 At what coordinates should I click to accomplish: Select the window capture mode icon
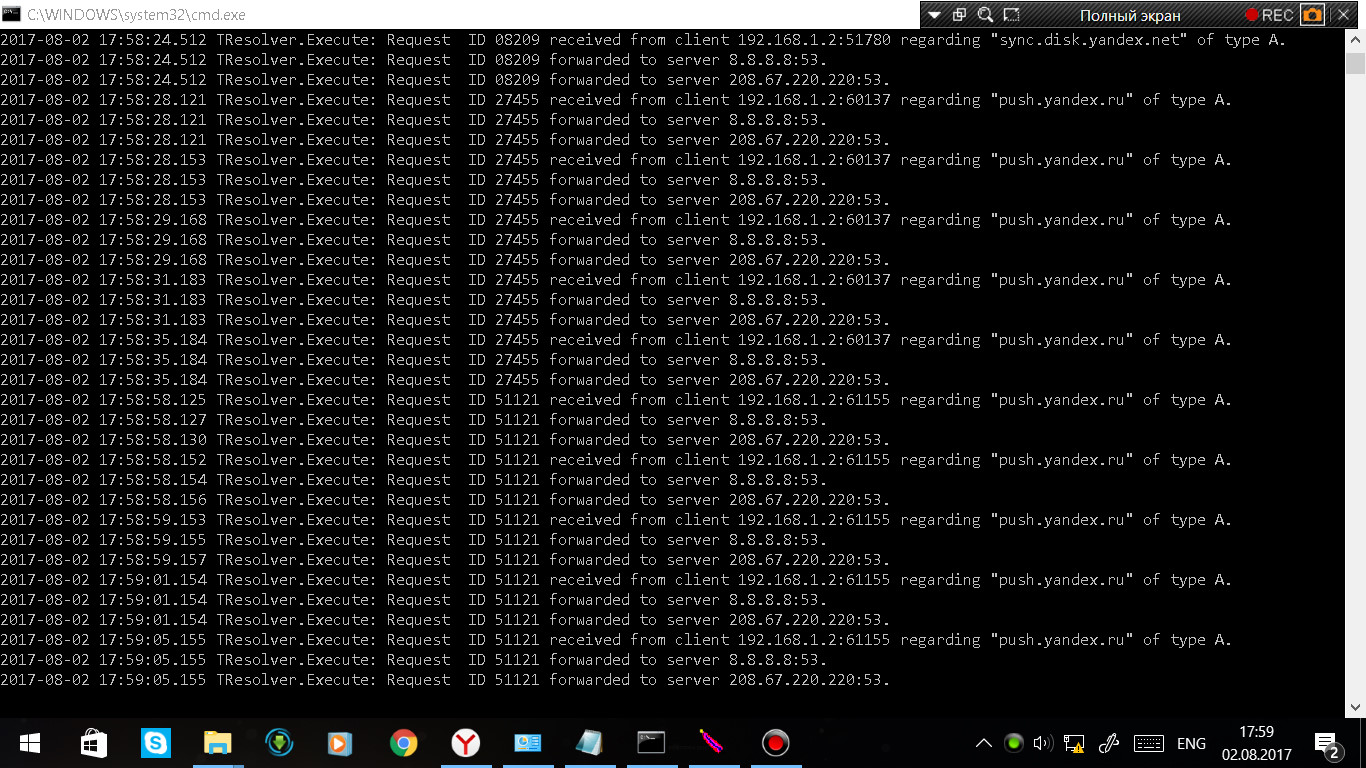[960, 15]
